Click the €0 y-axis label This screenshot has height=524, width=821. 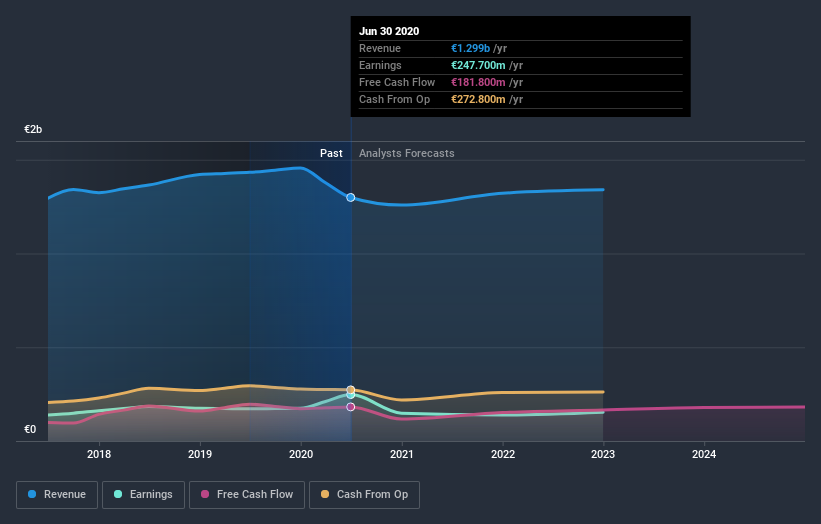(30, 429)
